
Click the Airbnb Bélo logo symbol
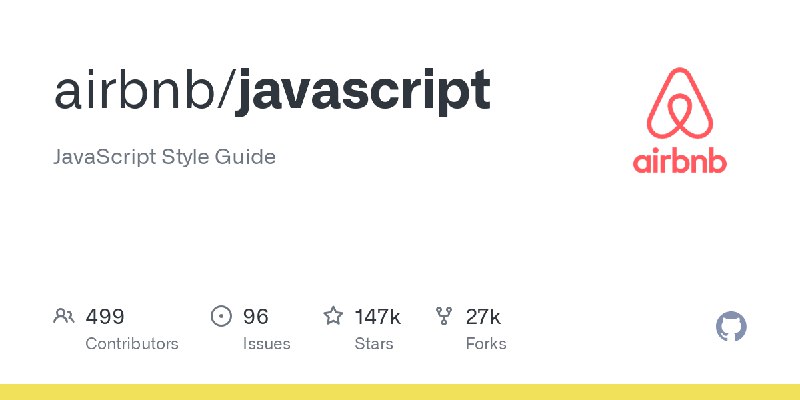680,103
